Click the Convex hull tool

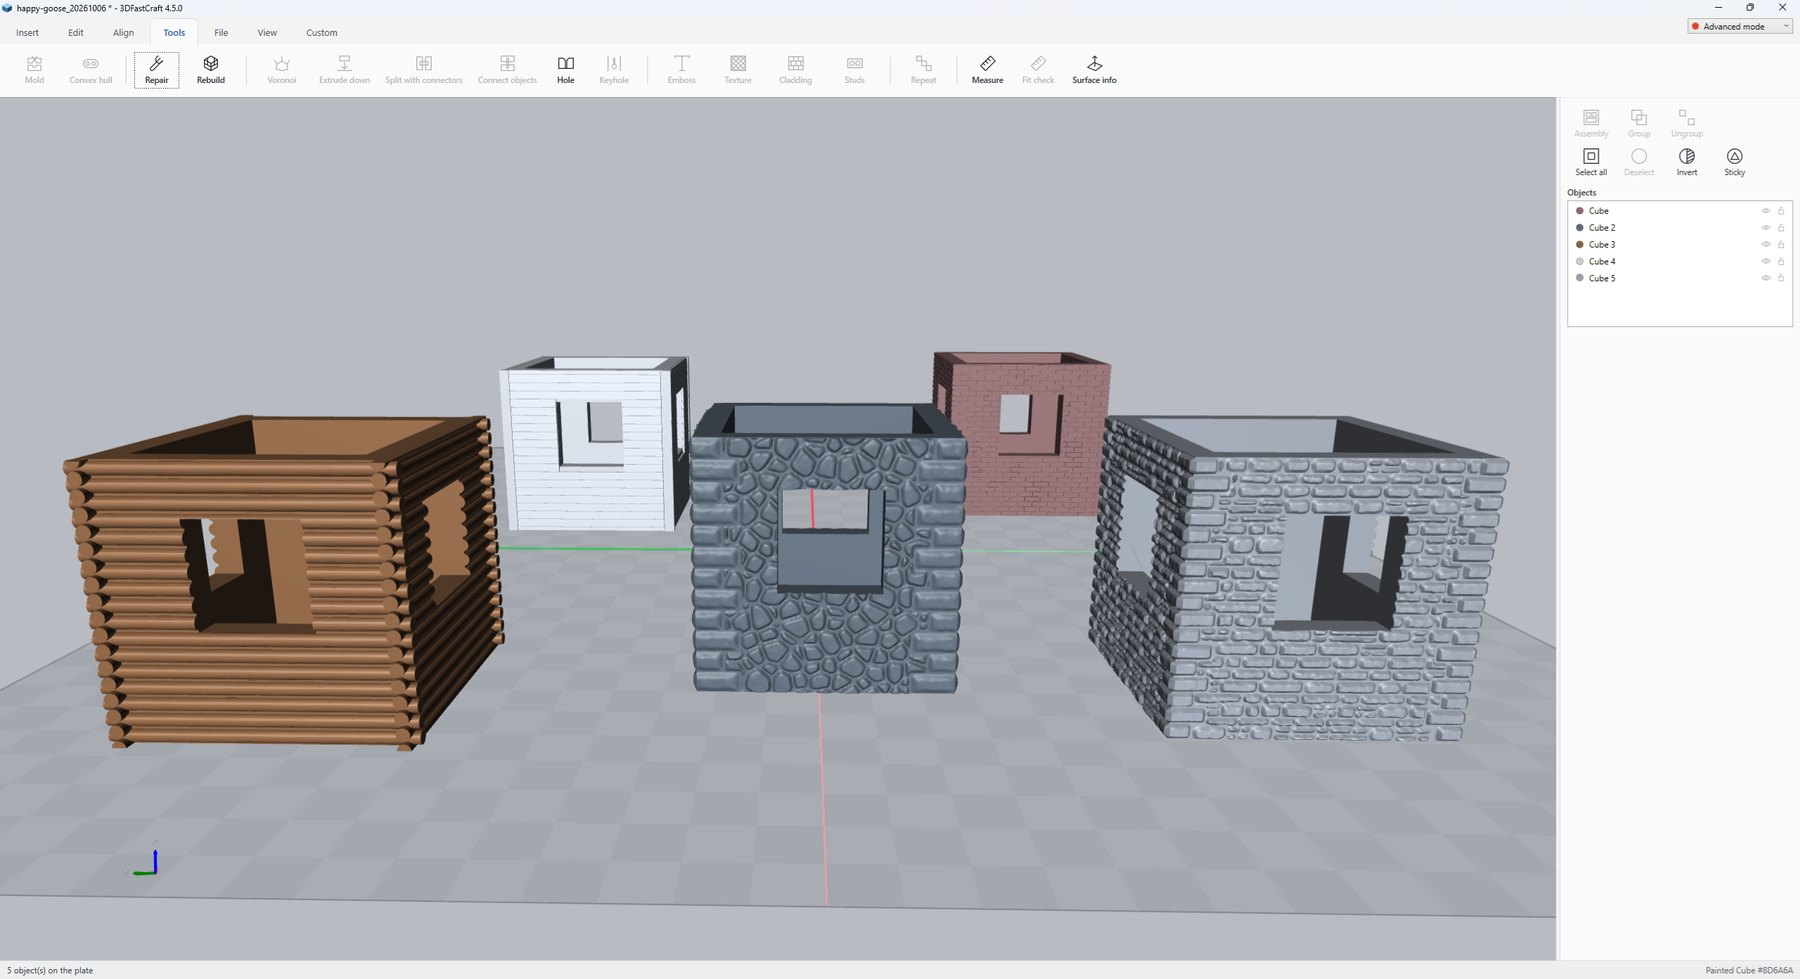click(x=91, y=70)
